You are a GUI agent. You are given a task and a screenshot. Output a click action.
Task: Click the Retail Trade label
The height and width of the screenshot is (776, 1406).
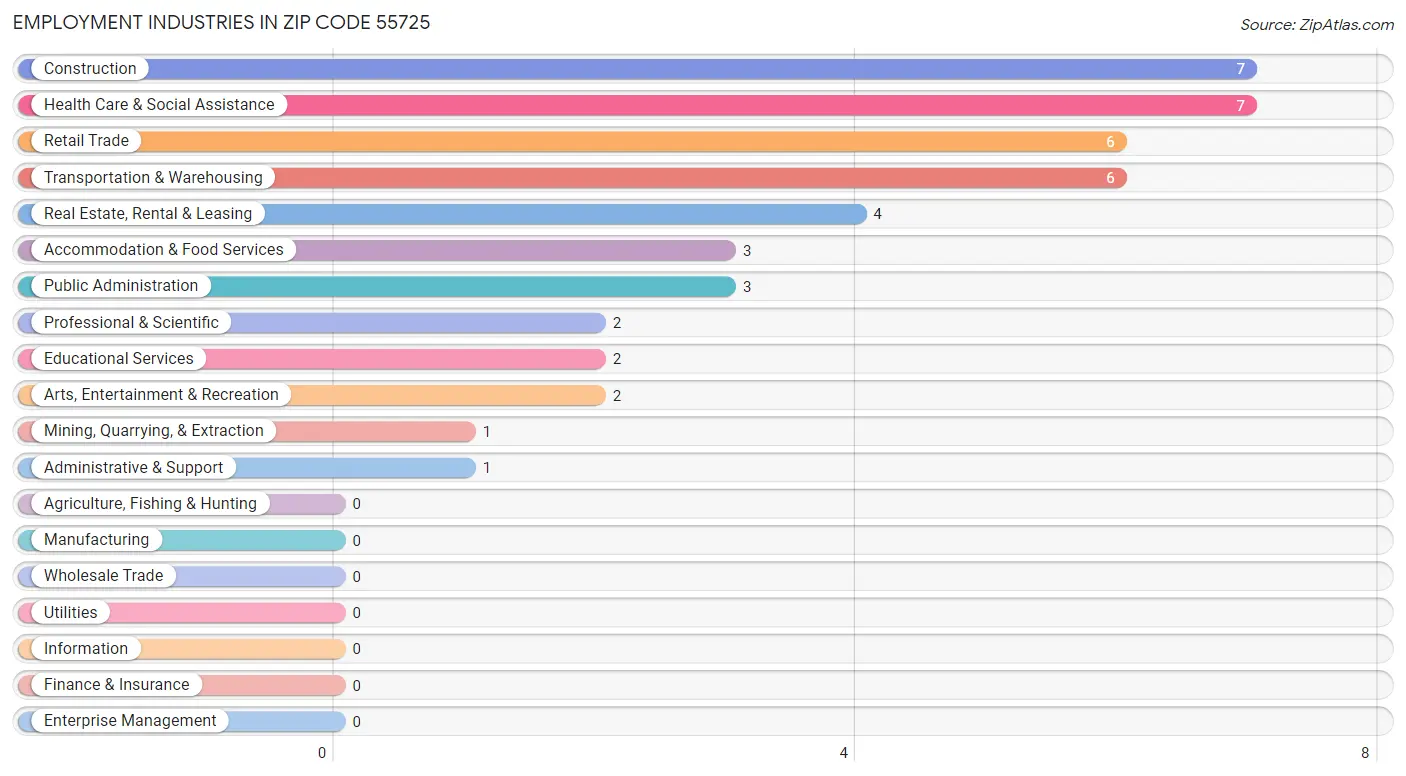[86, 141]
